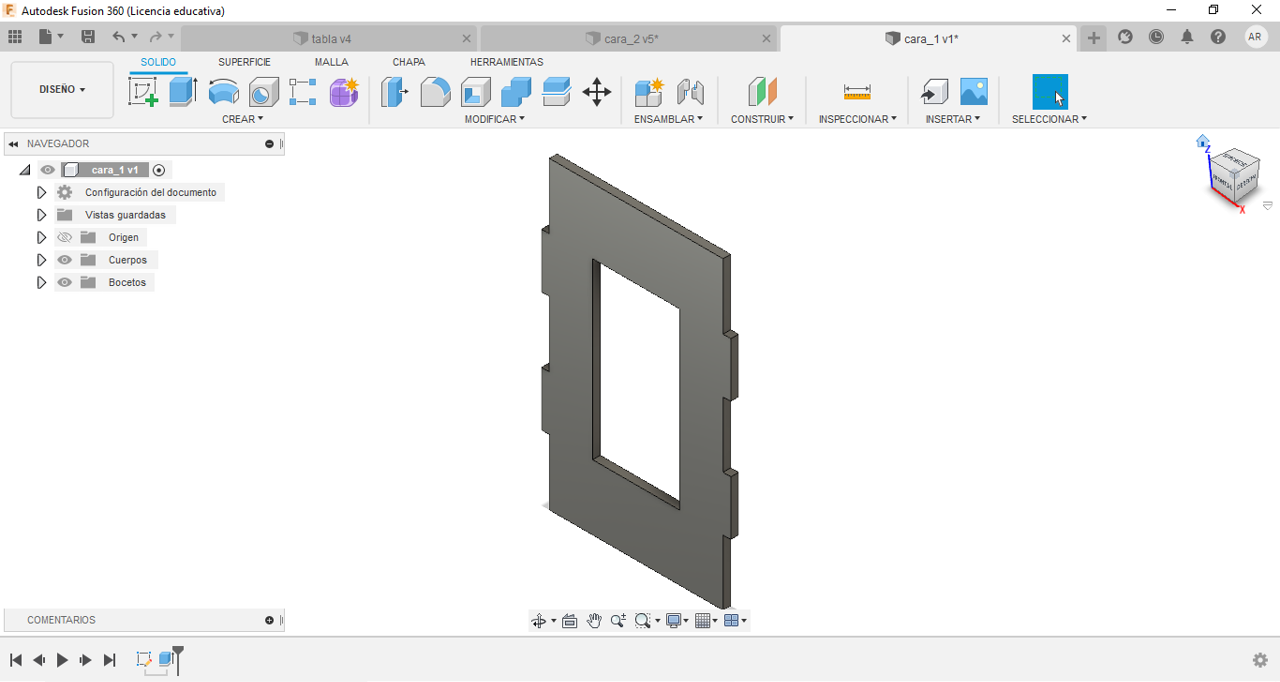Select the Fillet tool
The image size is (1280, 682).
pos(435,92)
